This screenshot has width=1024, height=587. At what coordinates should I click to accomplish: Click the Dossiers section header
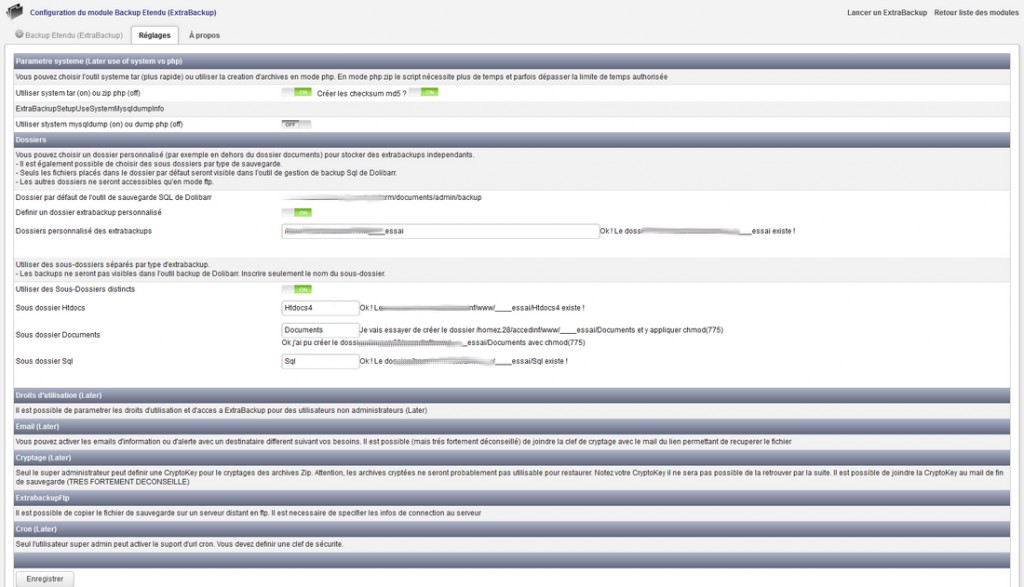point(512,140)
